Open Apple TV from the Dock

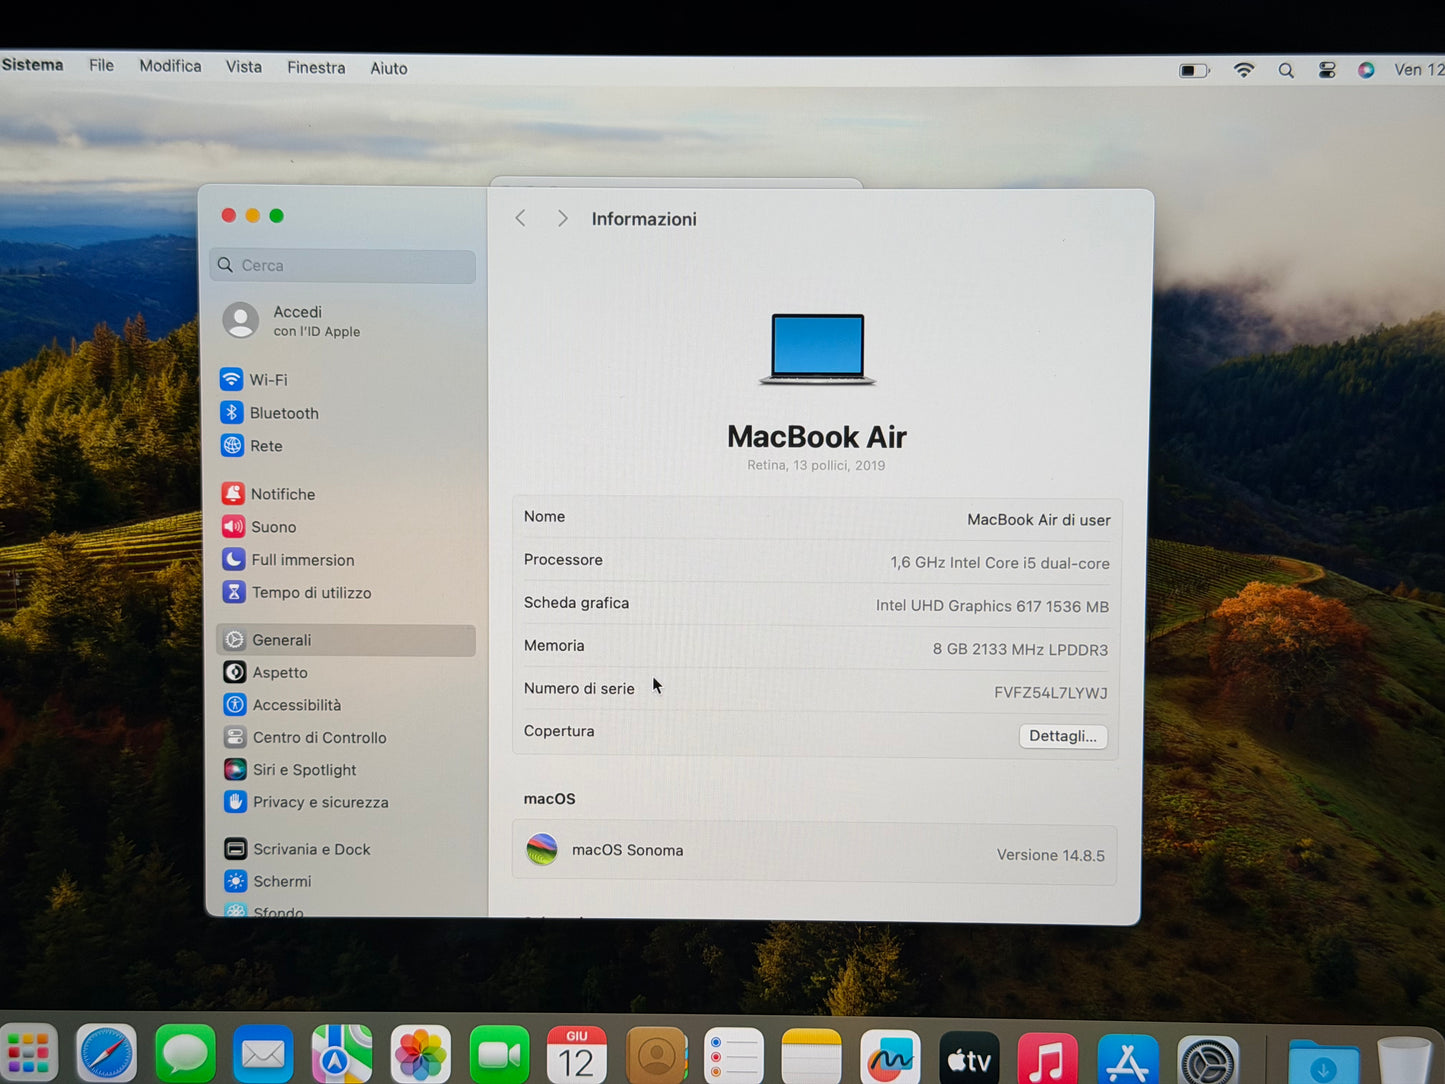click(969, 1059)
